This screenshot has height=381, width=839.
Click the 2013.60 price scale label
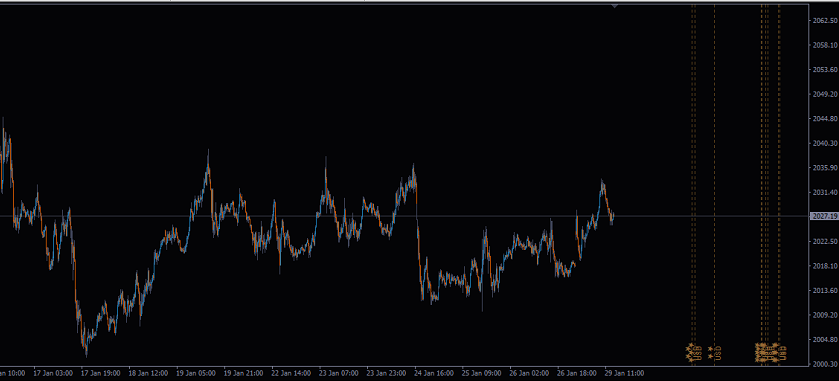[x=825, y=291]
